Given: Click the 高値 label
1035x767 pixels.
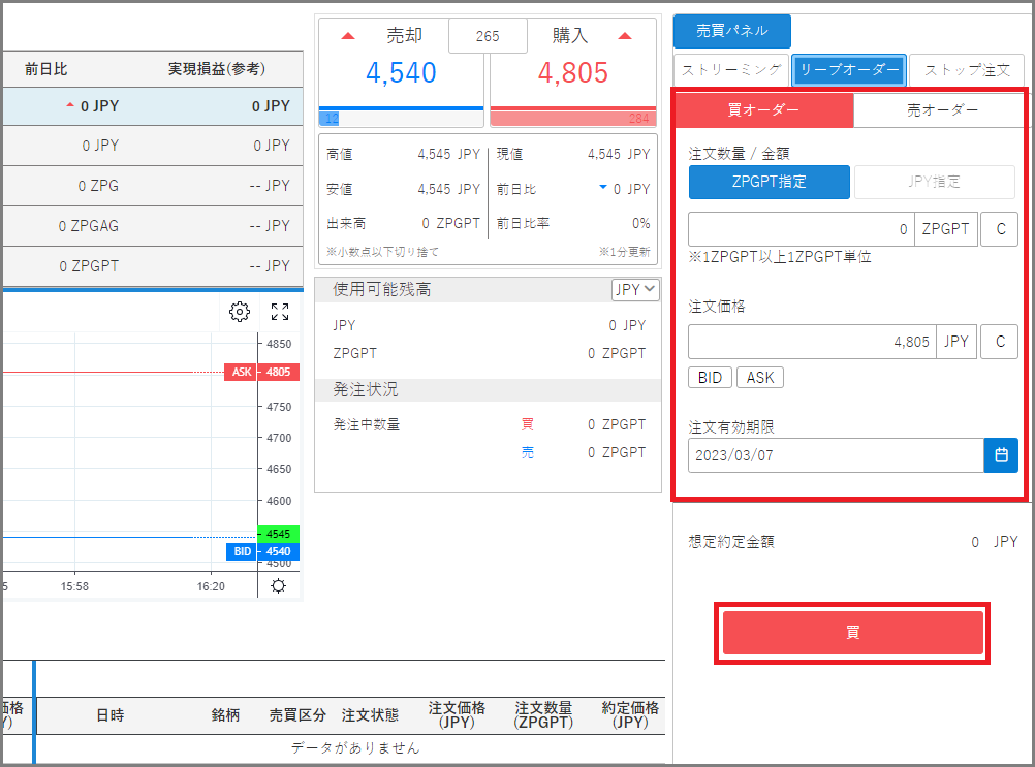Looking at the screenshot, I should pyautogui.click(x=339, y=154).
